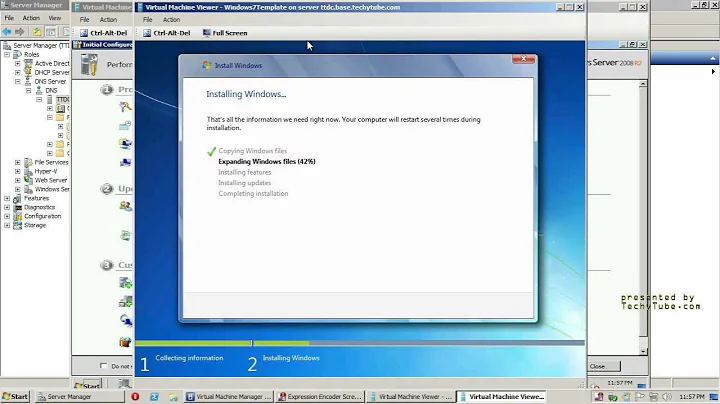This screenshot has width=720, height=404.
Task: Click Windows Server role item in tree
Action: pyautogui.click(x=52, y=189)
